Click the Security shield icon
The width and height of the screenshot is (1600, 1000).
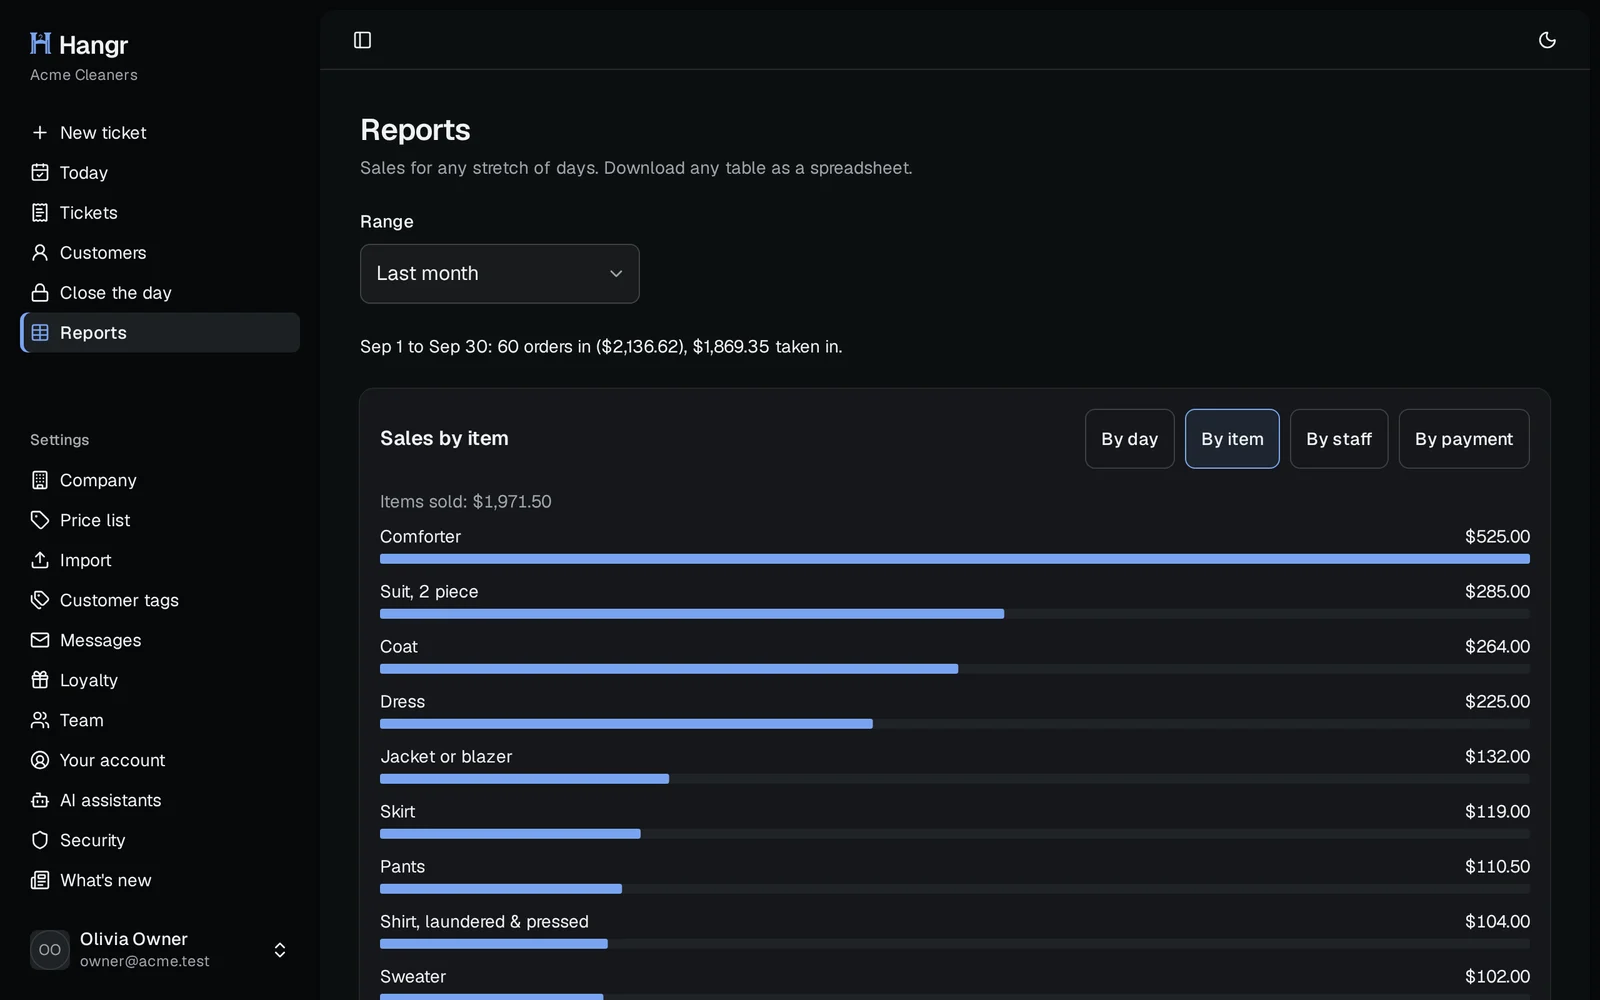point(40,840)
